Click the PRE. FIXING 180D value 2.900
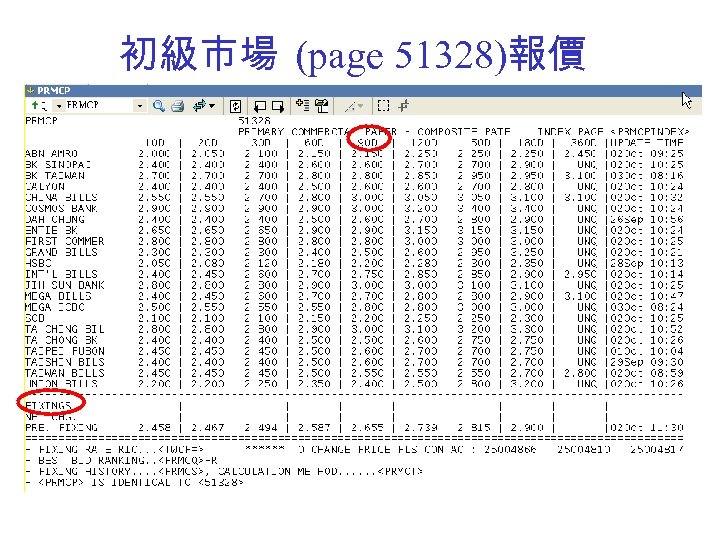The width and height of the screenshot is (720, 540). click(527, 428)
